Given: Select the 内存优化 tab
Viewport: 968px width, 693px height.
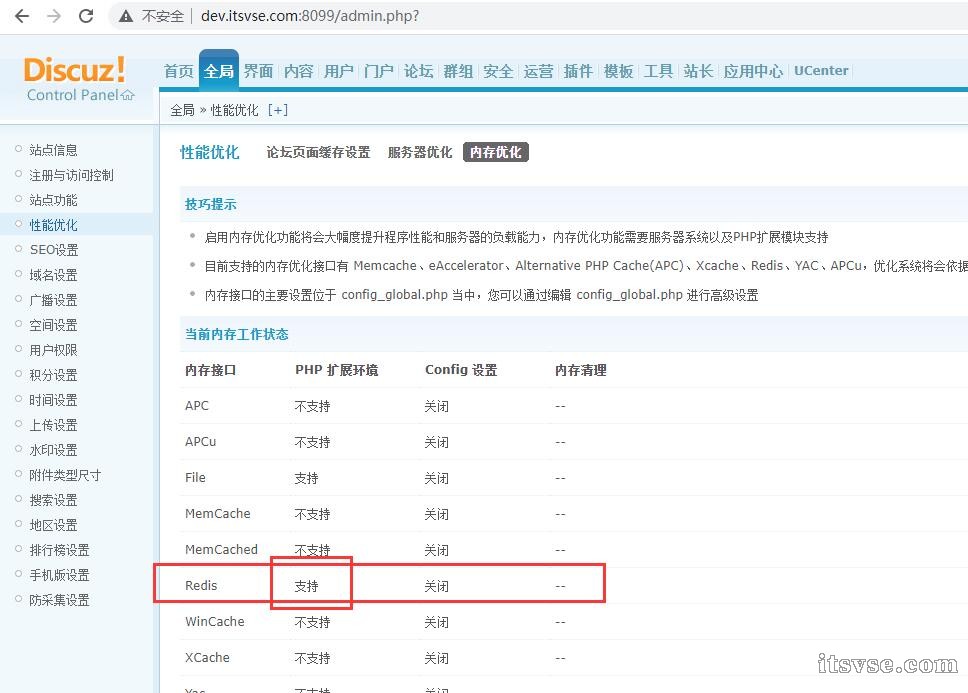Looking at the screenshot, I should point(496,152).
